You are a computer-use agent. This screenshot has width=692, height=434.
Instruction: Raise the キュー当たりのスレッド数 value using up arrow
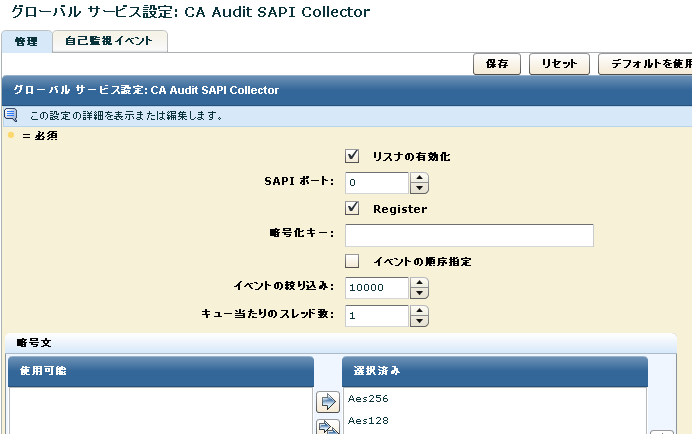(420, 310)
